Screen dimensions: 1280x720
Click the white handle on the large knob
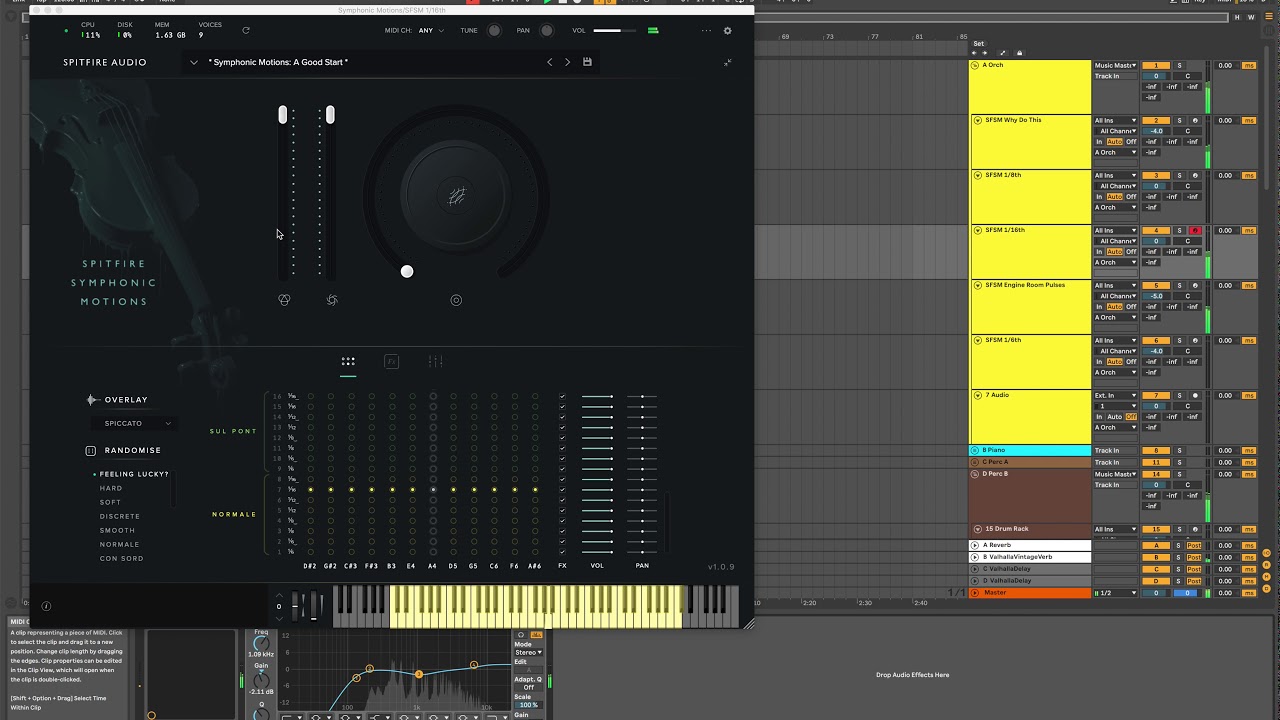pos(407,271)
